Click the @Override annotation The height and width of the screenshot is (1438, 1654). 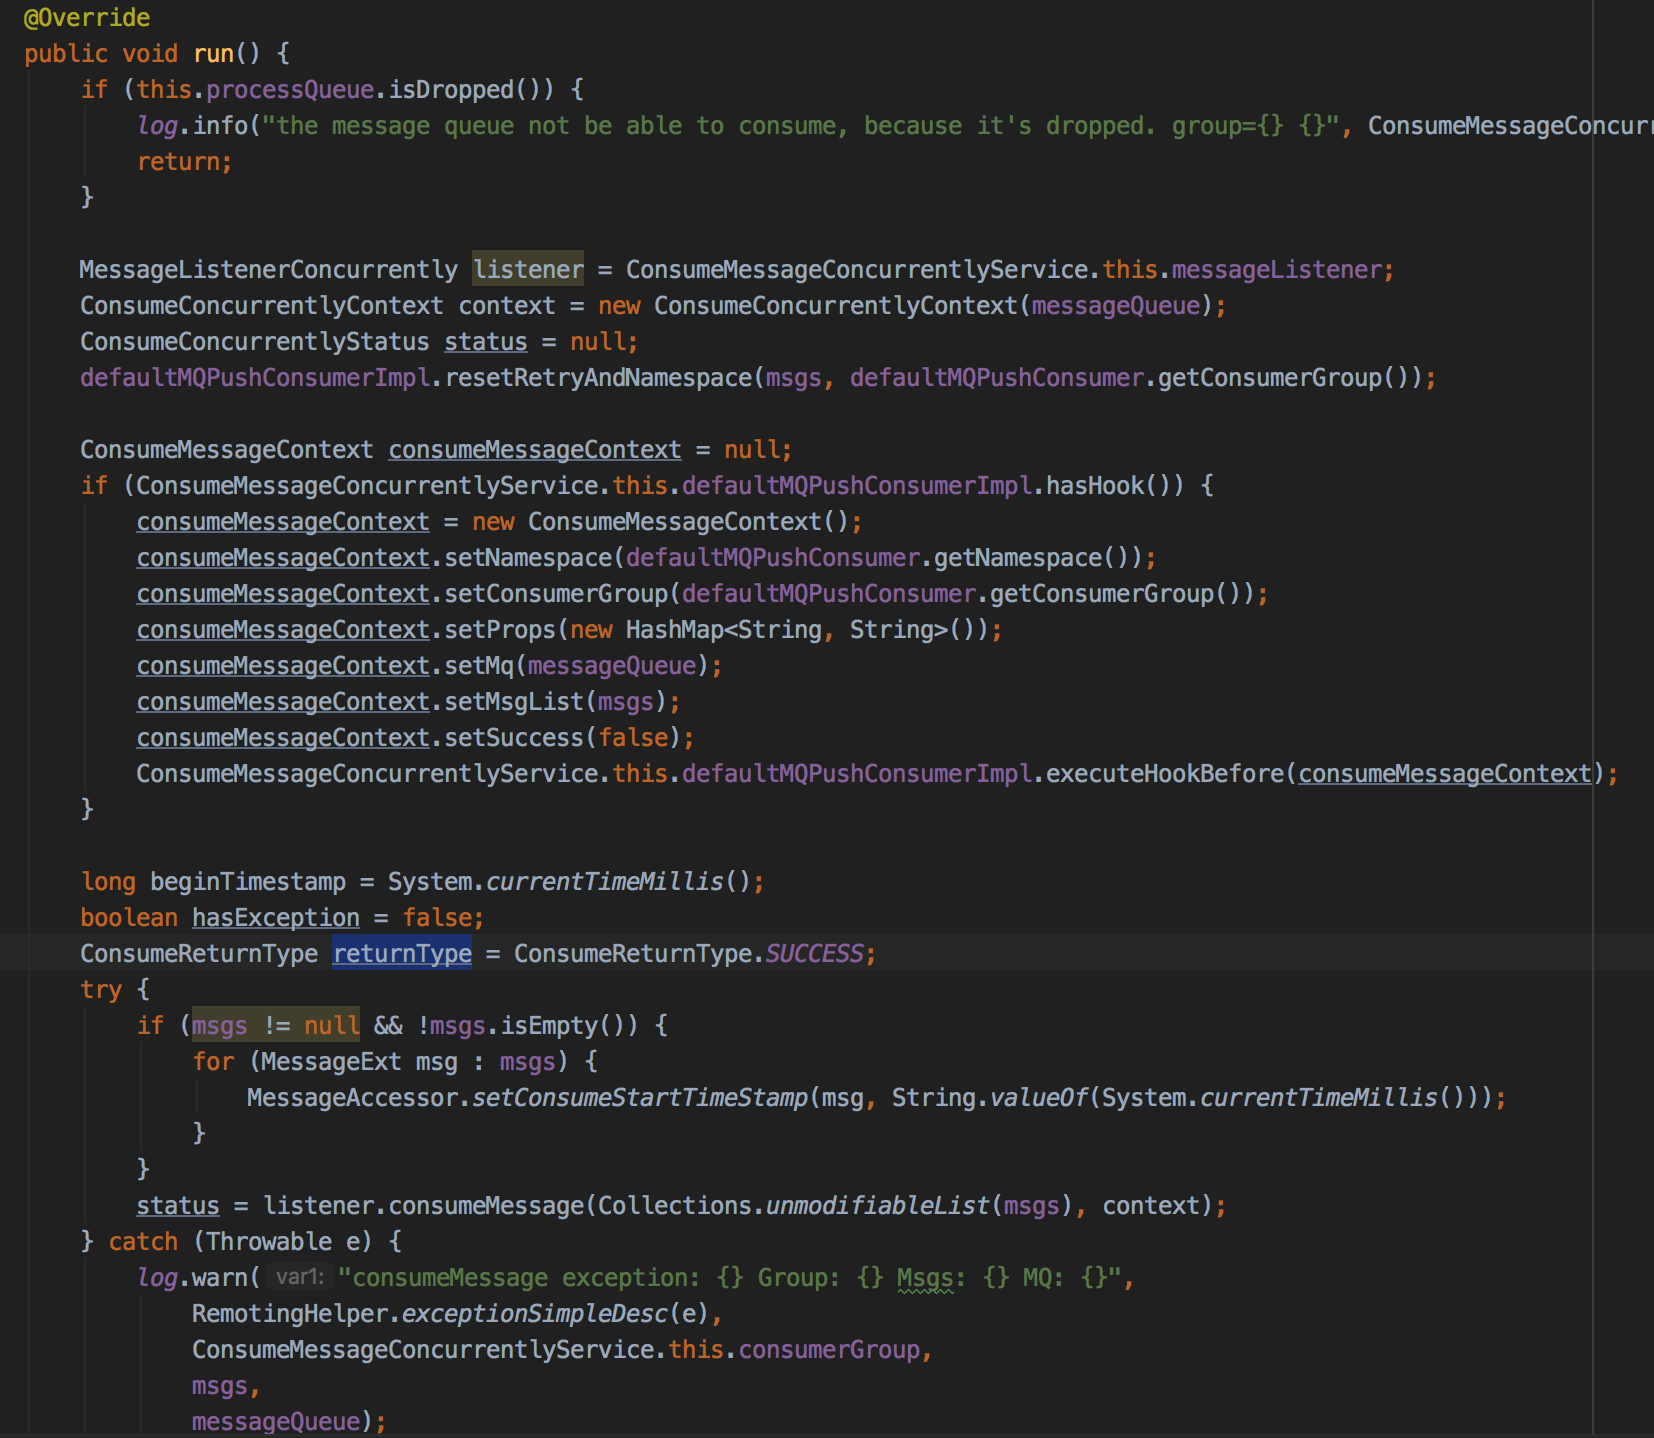87,18
